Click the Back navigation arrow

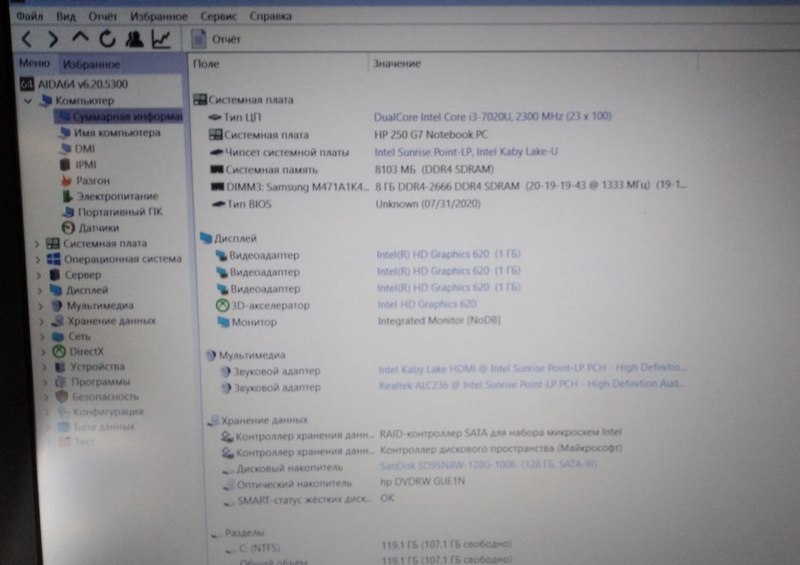coord(27,39)
